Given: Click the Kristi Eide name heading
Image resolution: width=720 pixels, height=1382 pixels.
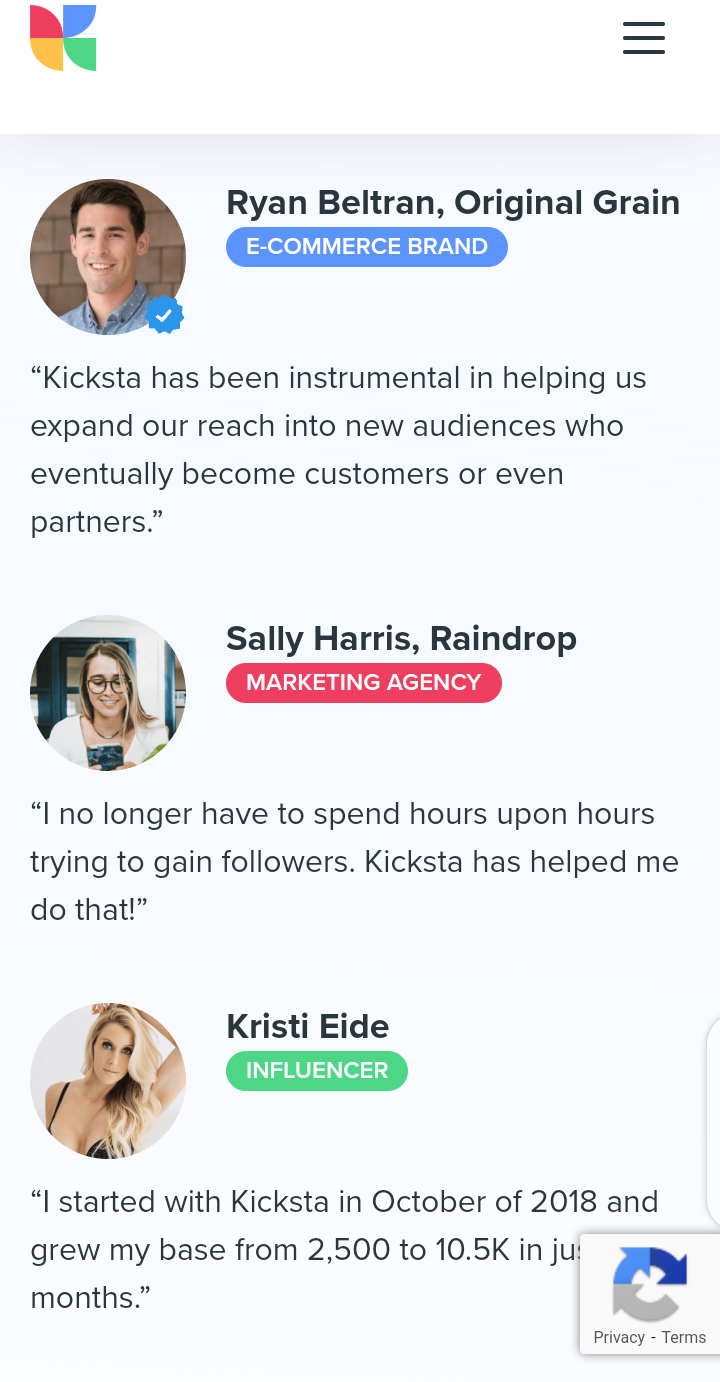Looking at the screenshot, I should (307, 1027).
